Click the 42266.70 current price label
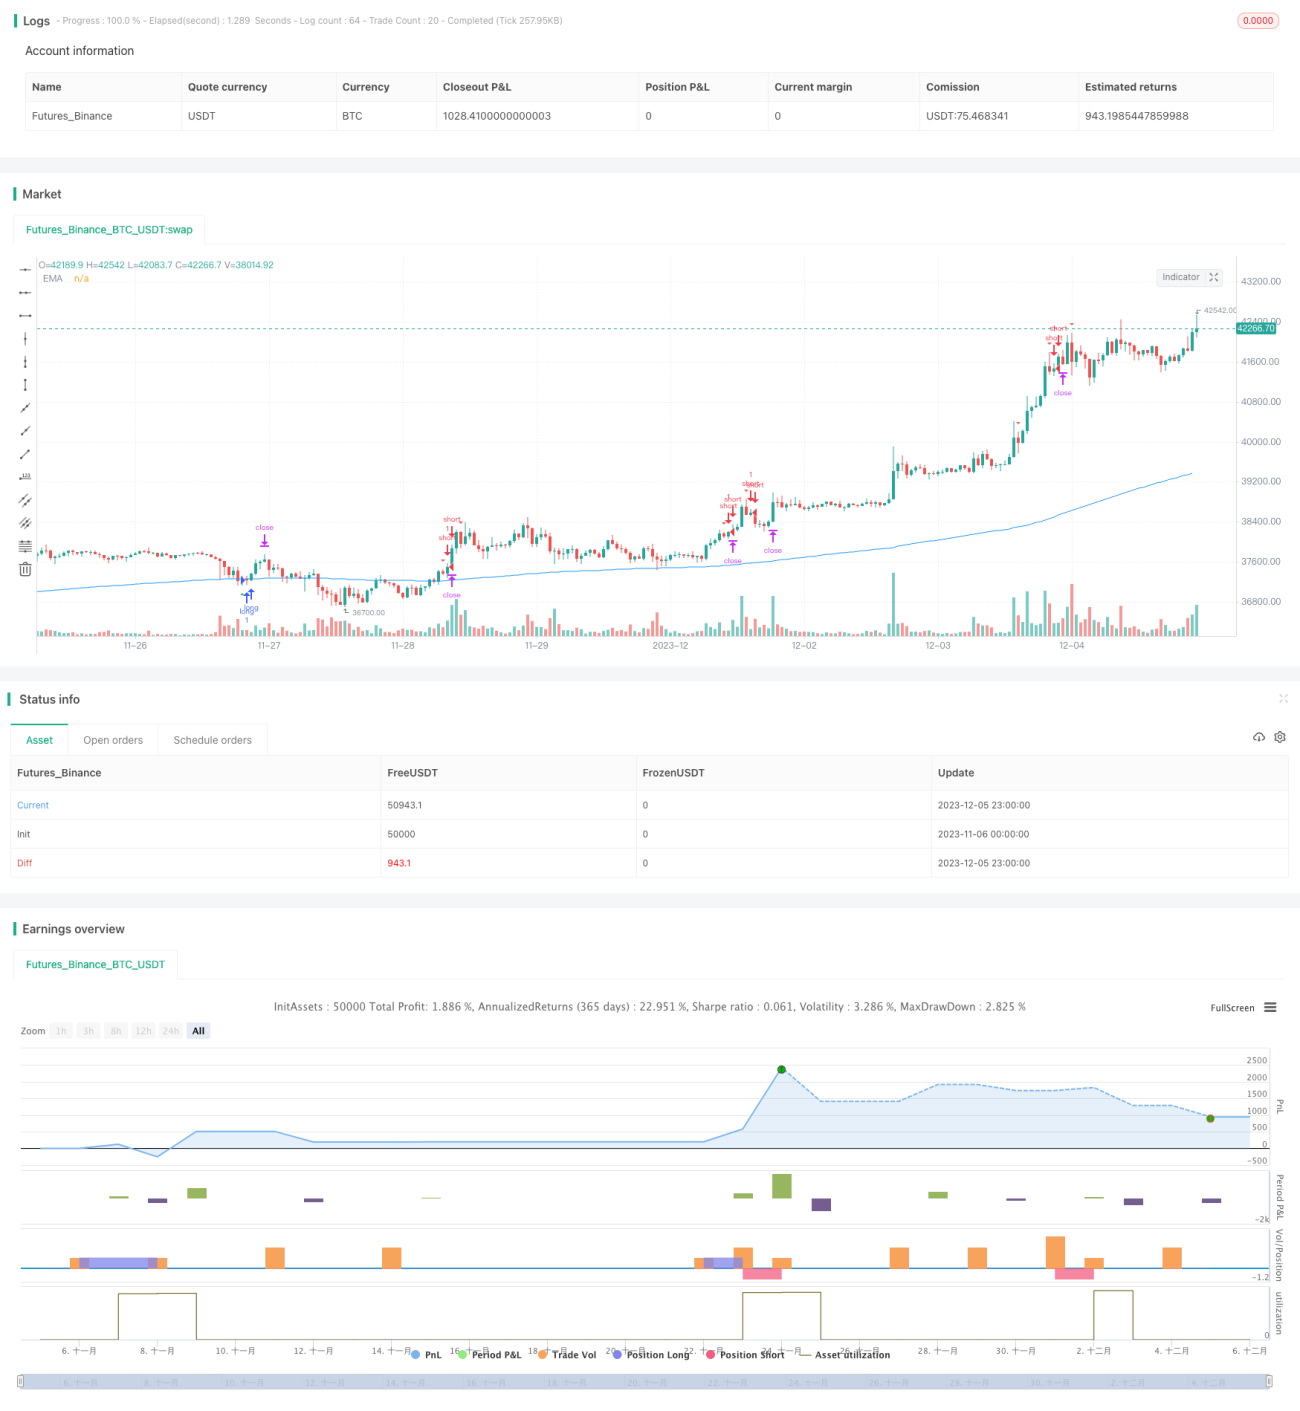Viewport: 1300px width, 1411px height. coord(1256,328)
